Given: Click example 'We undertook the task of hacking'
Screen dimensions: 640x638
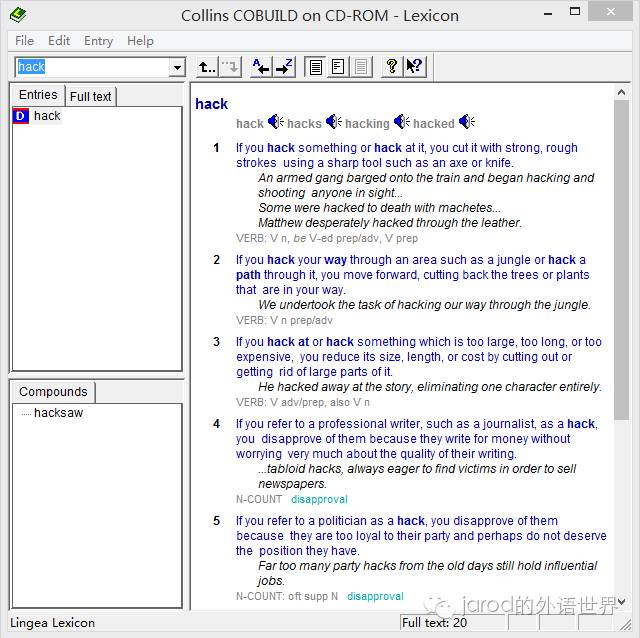Looking at the screenshot, I should pyautogui.click(x=424, y=305).
